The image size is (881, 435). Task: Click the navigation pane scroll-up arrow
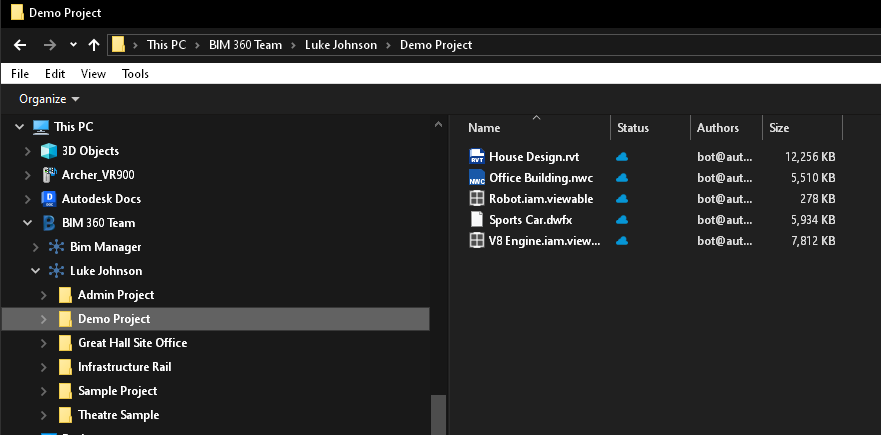click(x=438, y=125)
